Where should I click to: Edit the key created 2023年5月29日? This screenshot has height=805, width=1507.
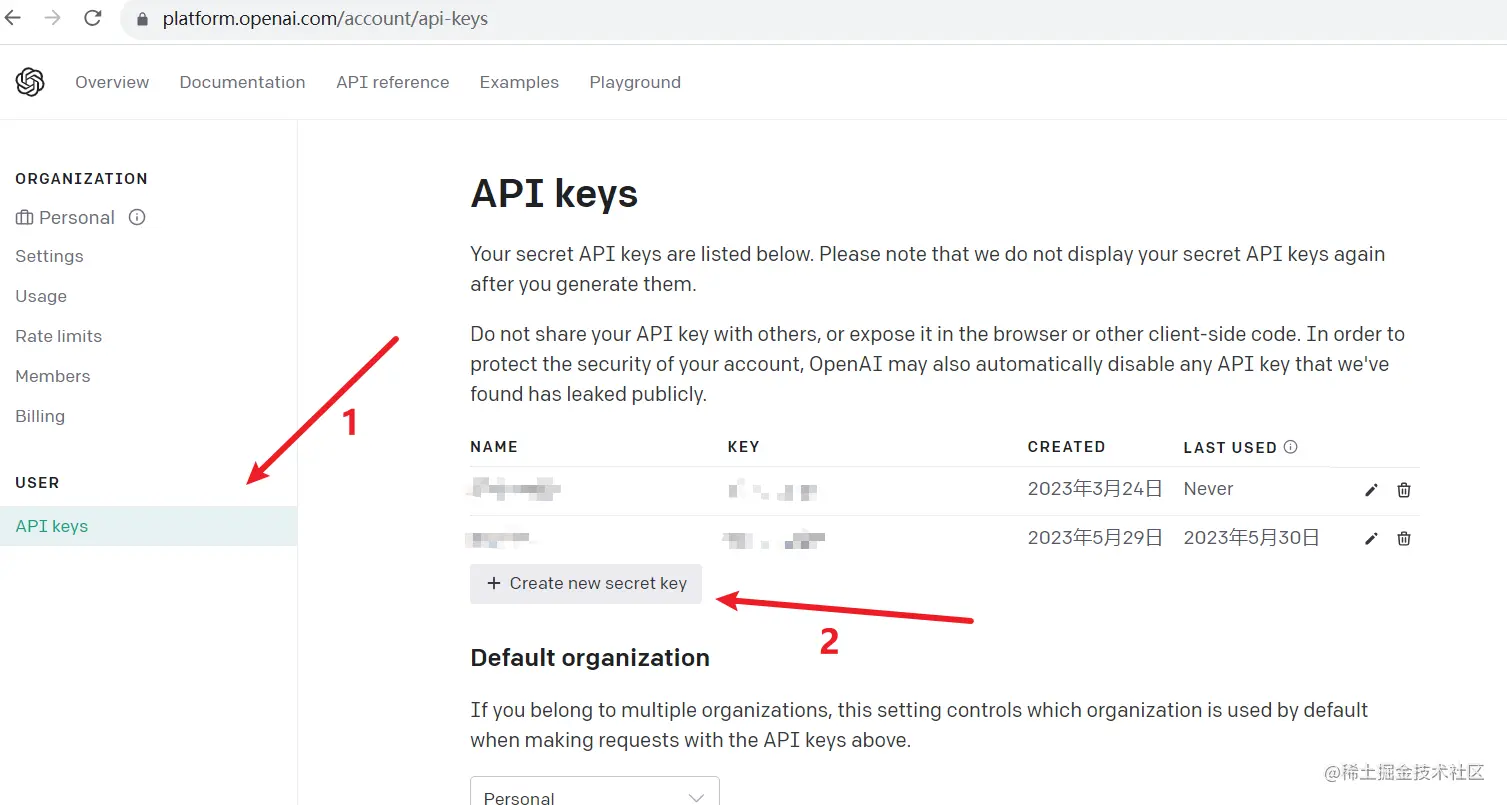(1371, 538)
